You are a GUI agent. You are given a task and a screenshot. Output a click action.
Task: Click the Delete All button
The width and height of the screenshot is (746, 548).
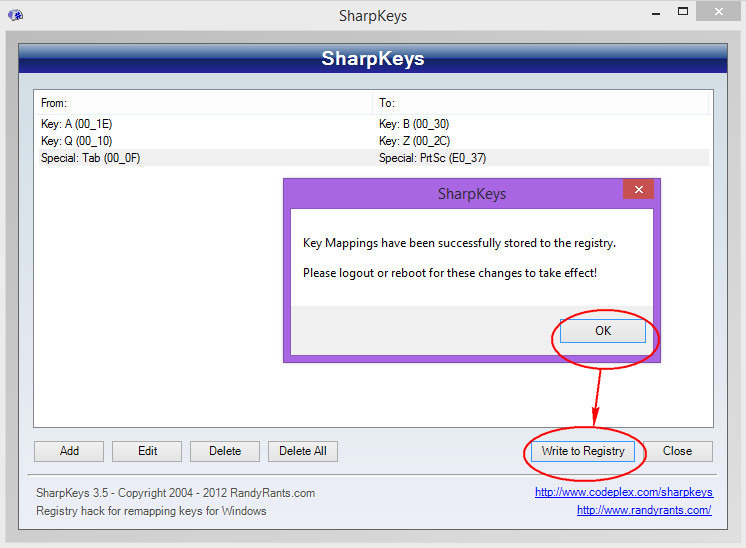point(303,451)
